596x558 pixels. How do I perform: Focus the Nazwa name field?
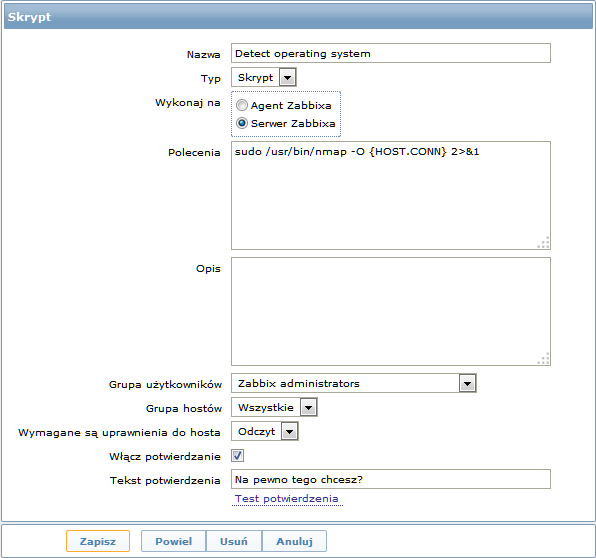coord(391,53)
